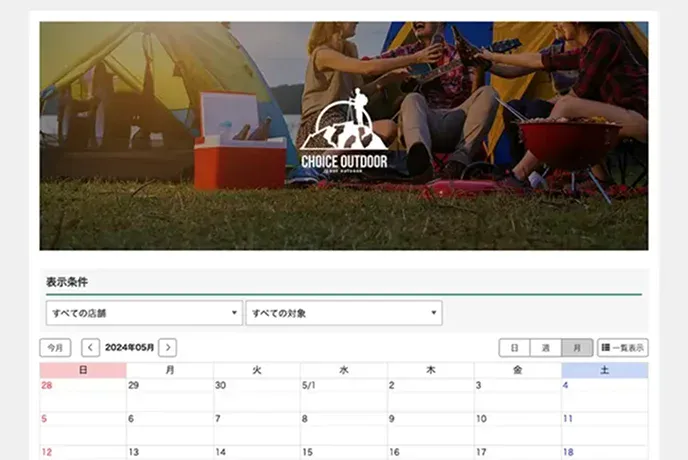The width and height of the screenshot is (688, 460).
Task: Go to next month with right chevron
Action: click(x=168, y=348)
